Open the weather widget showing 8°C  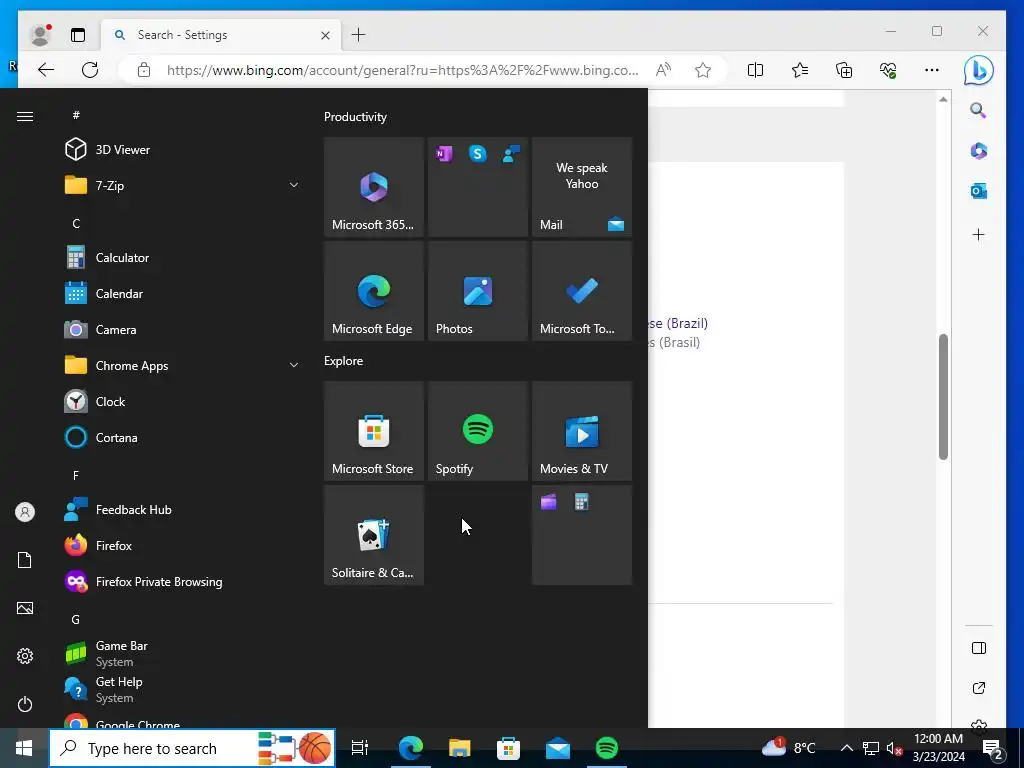tap(790, 748)
